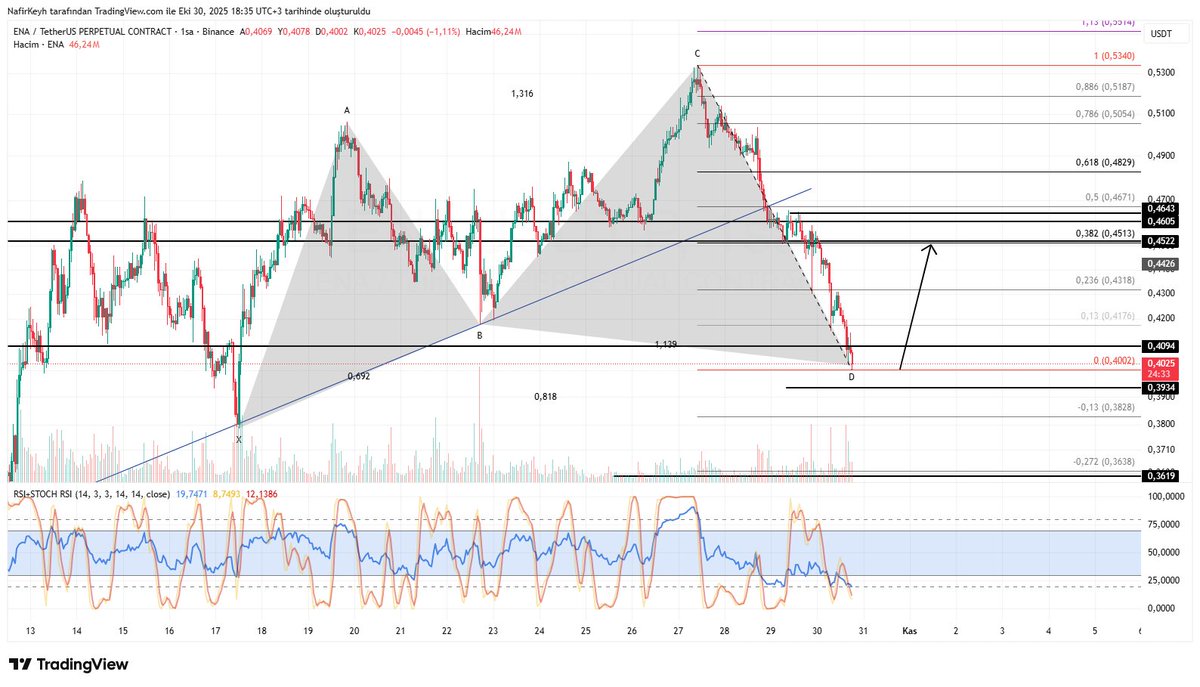The width and height of the screenshot is (1200, 687).
Task: Click harmonic pattern point X label
Action: (239, 439)
